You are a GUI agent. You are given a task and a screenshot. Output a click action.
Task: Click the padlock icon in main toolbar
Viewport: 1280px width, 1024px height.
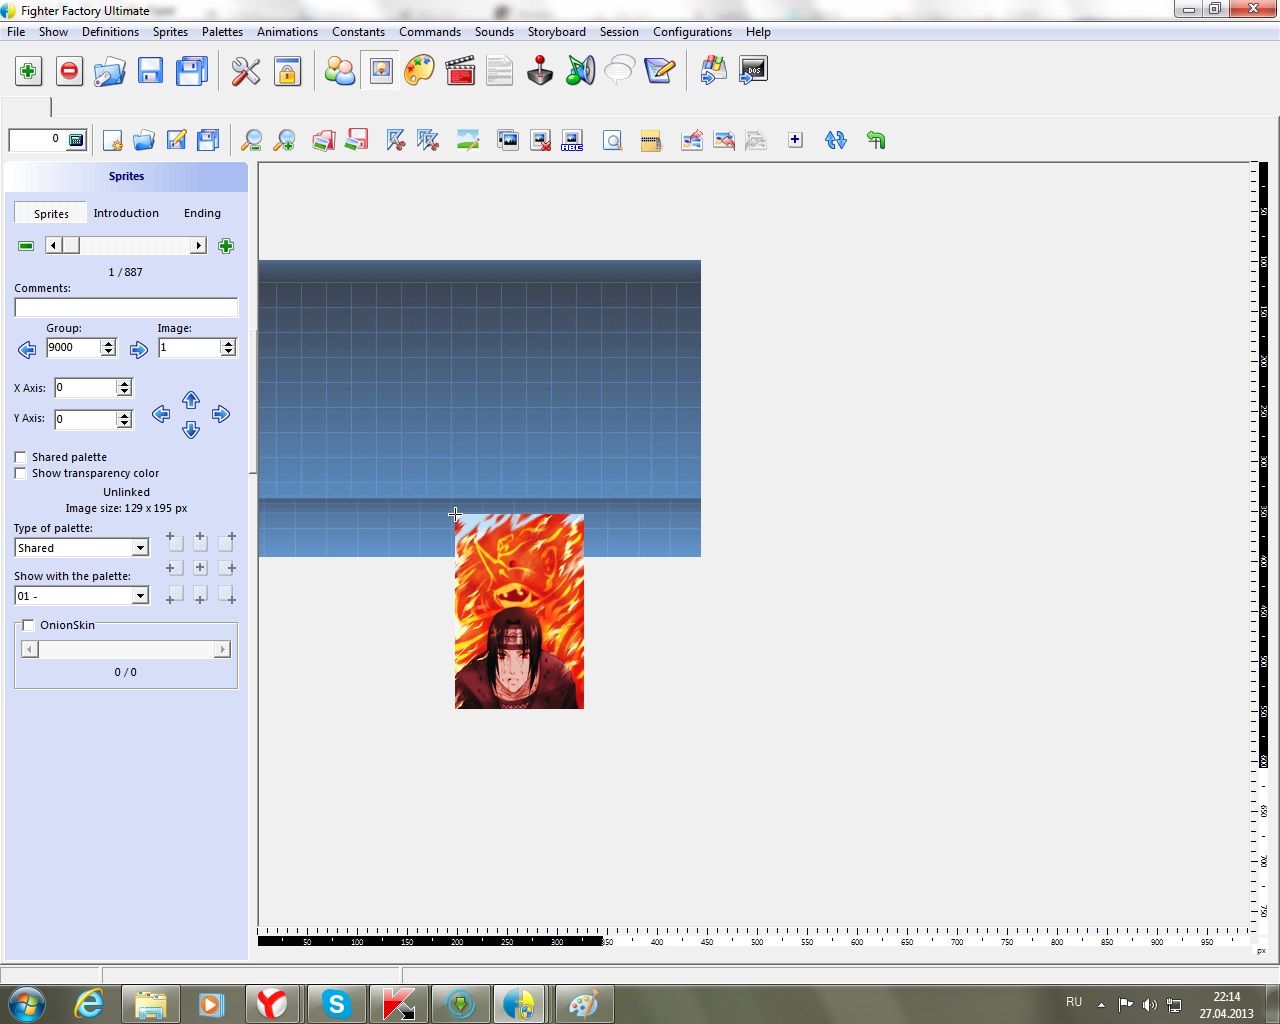point(288,71)
